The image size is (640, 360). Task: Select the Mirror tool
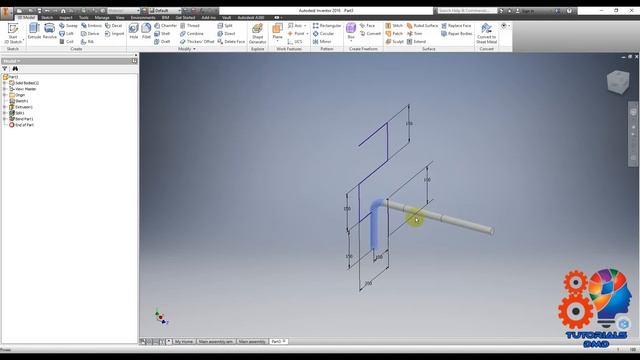click(x=322, y=42)
